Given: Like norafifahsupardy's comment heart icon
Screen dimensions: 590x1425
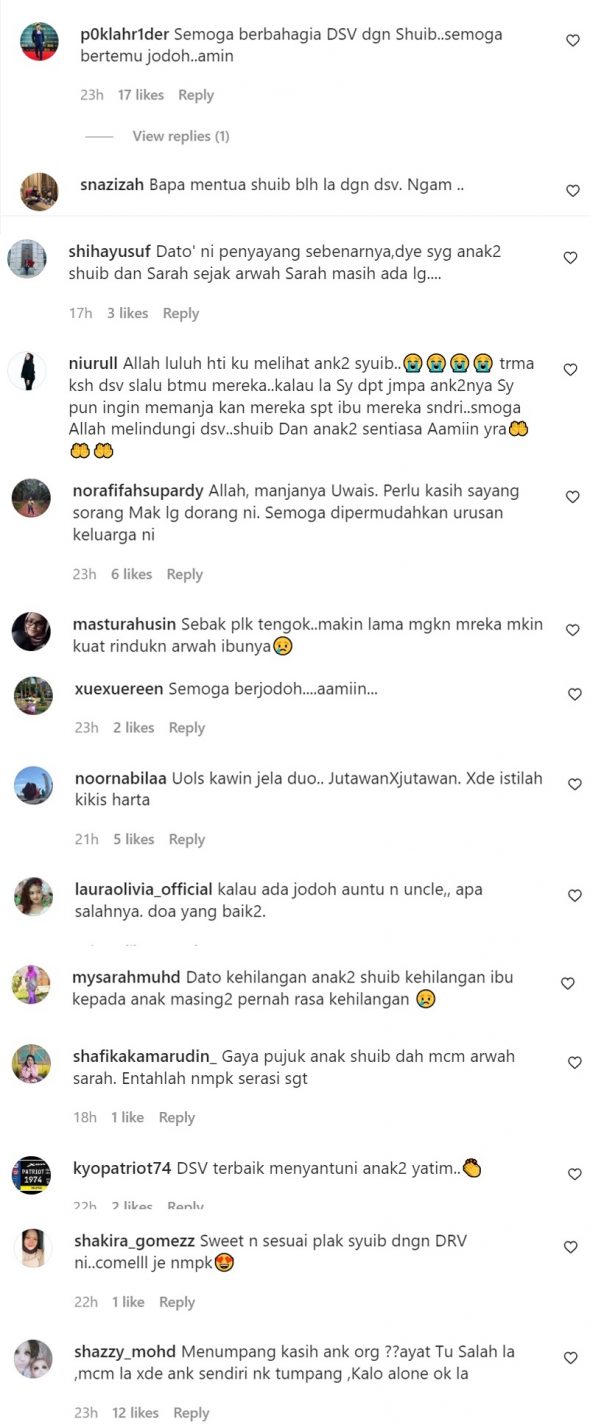Looking at the screenshot, I should [x=572, y=497].
